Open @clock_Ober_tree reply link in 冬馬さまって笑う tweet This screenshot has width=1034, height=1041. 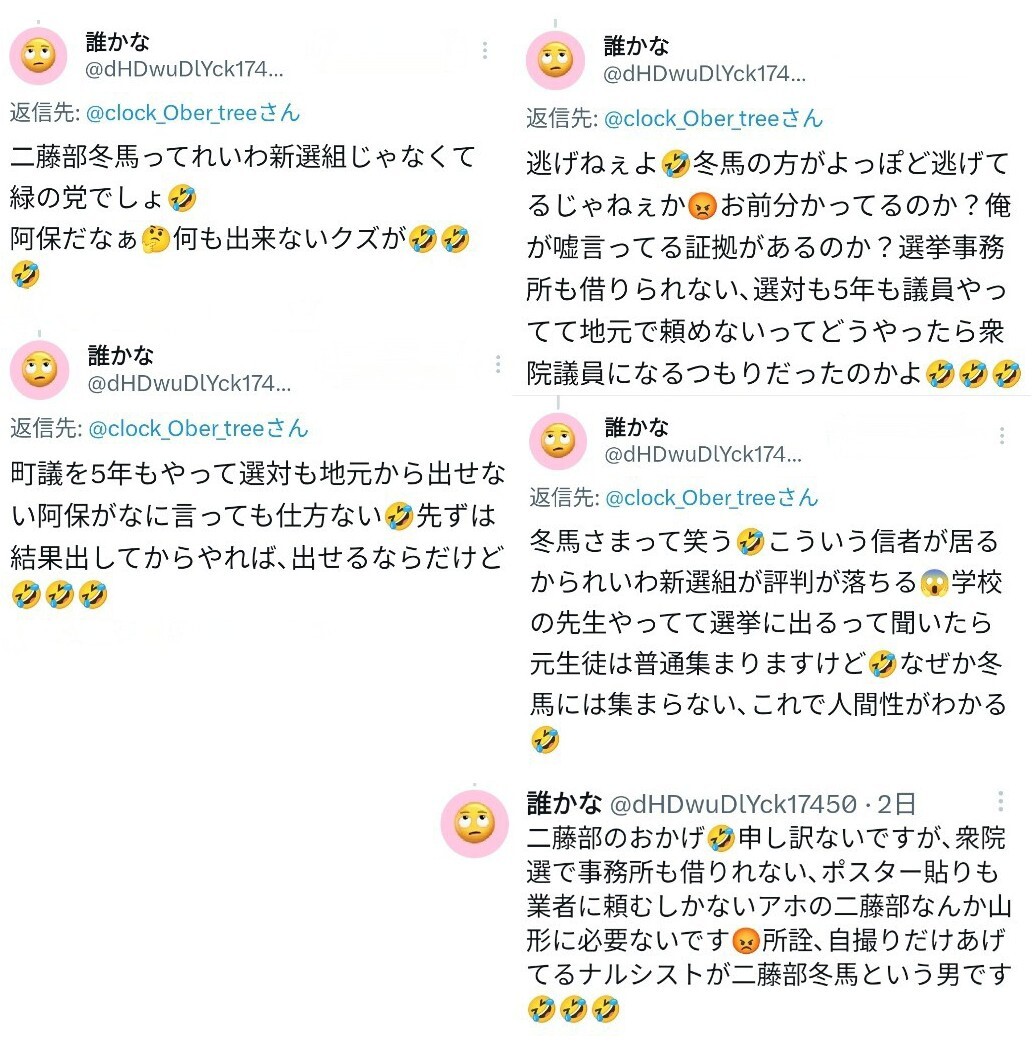point(711,497)
